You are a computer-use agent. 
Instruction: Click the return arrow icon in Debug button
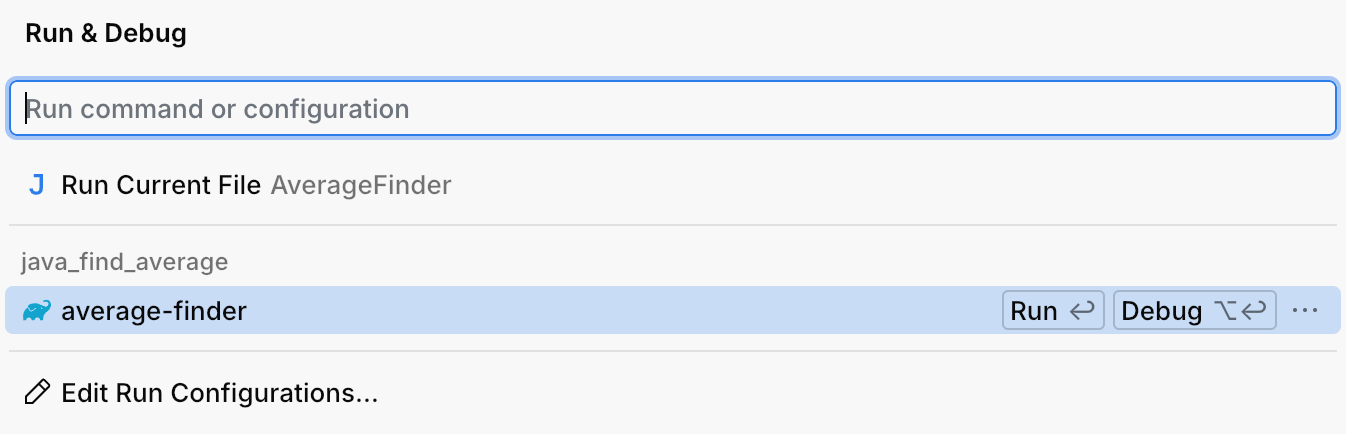(x=1255, y=311)
